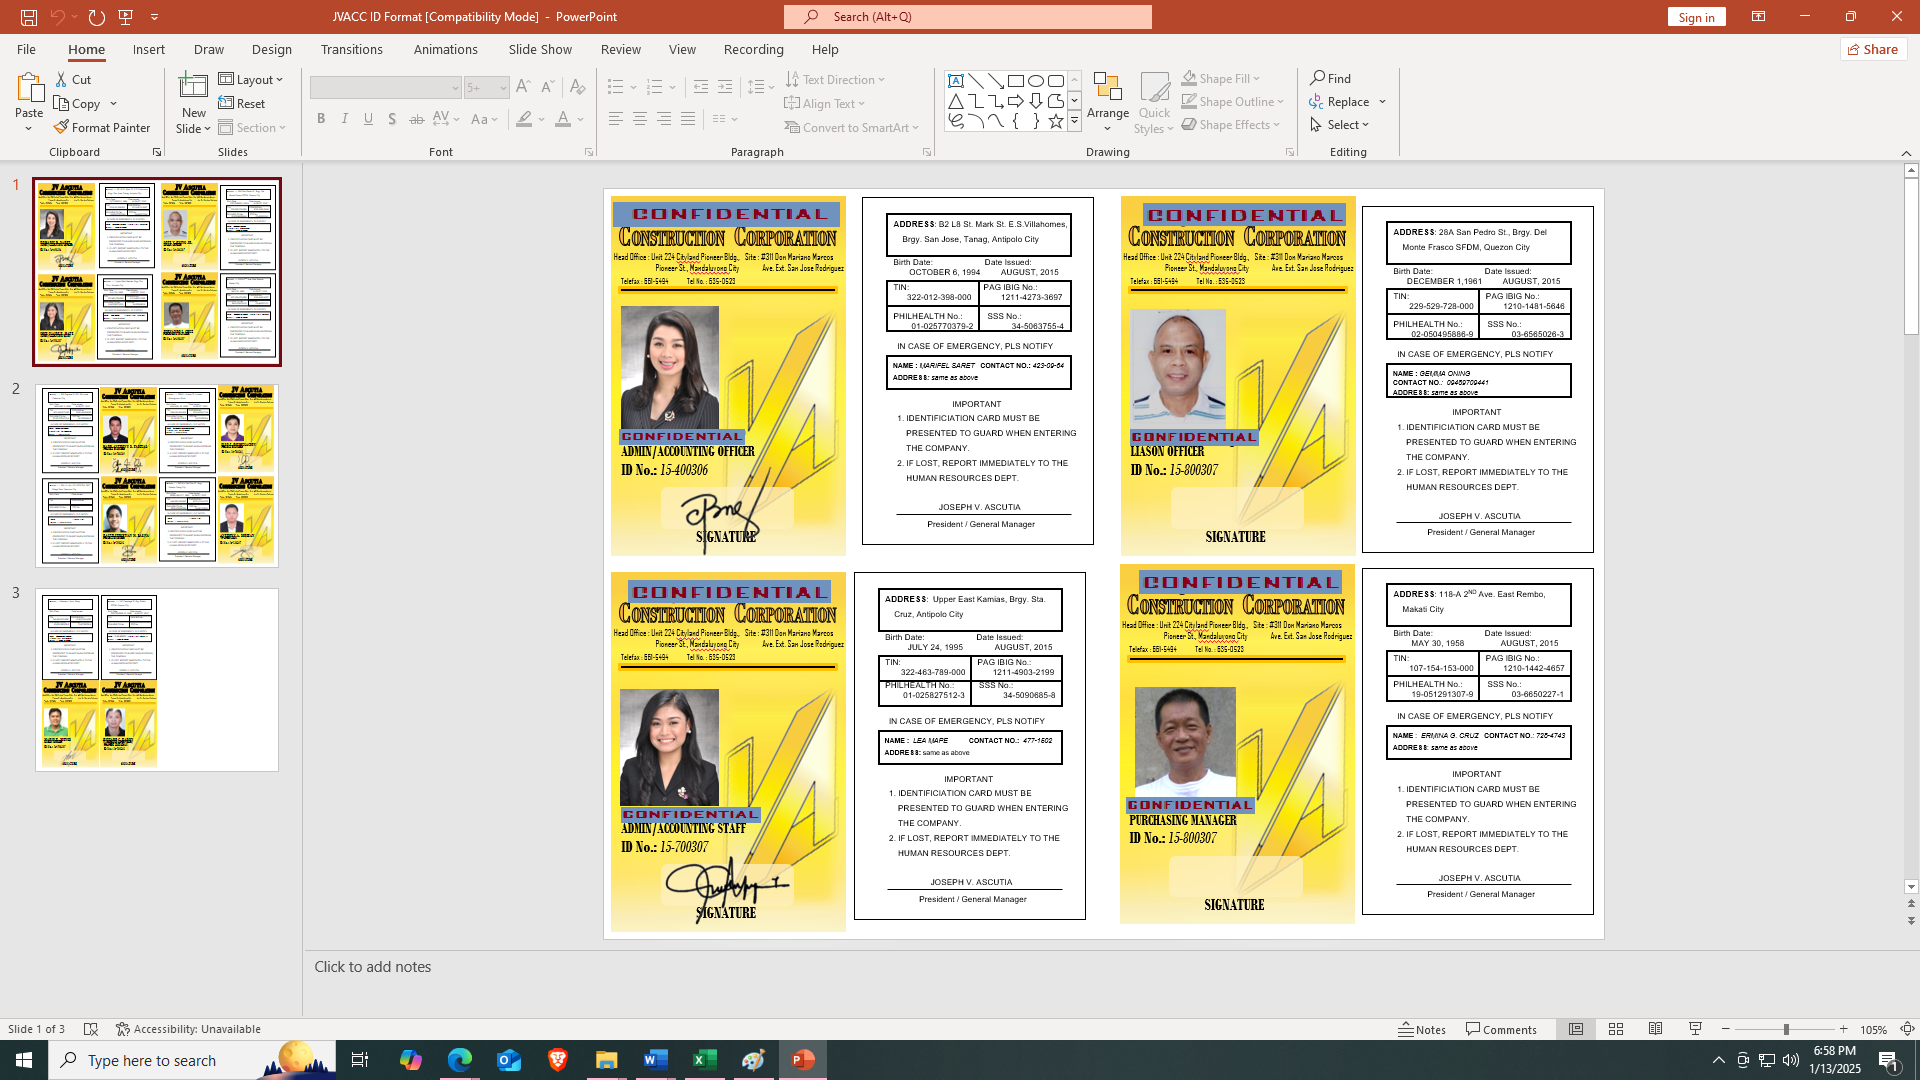Toggle the Notes pane in status bar

coord(1422,1029)
